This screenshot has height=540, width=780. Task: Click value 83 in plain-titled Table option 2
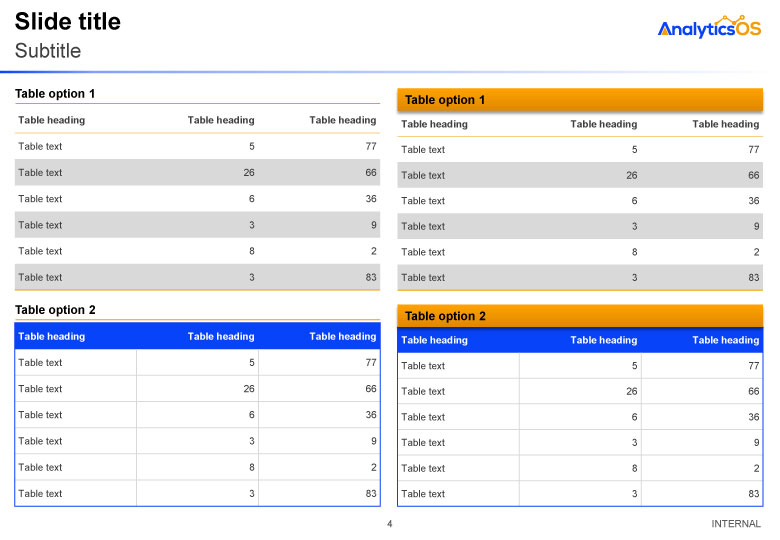371,494
